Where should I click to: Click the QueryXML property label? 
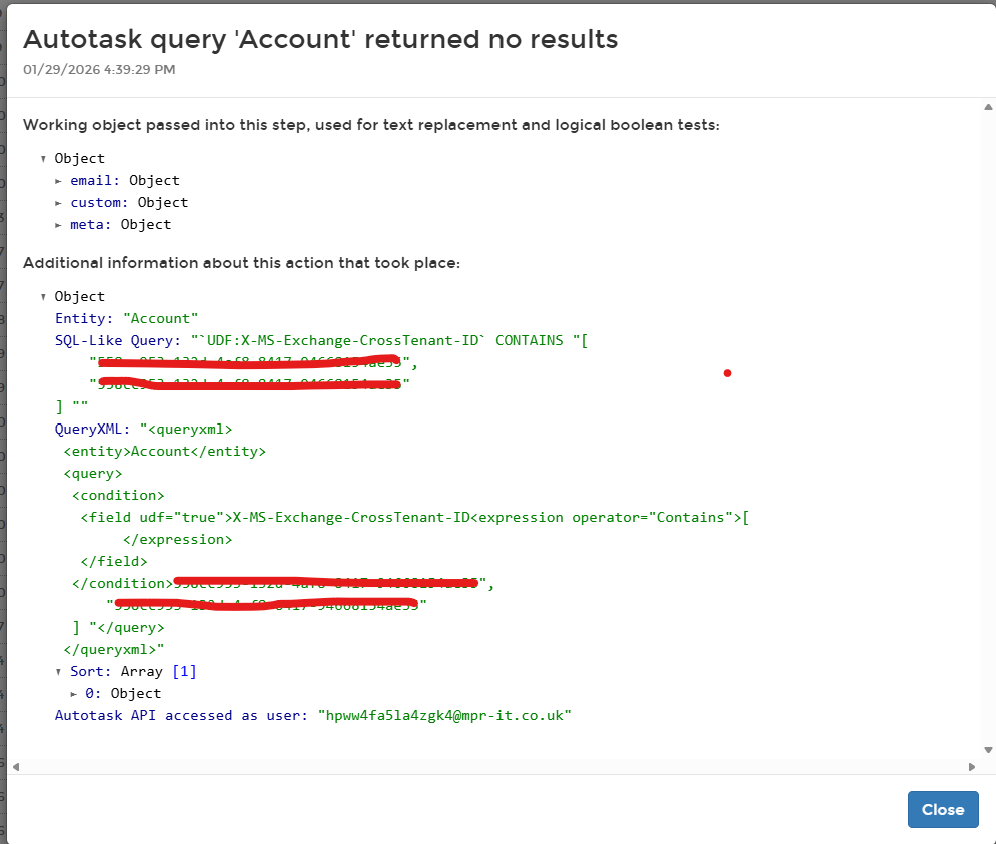pos(92,429)
